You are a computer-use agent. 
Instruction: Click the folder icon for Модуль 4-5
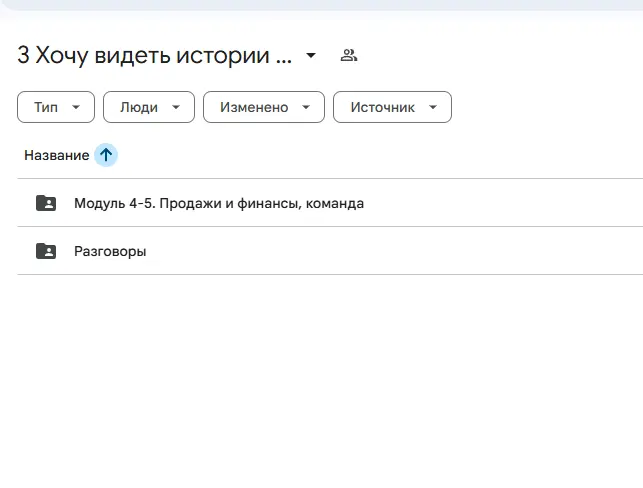pos(46,203)
